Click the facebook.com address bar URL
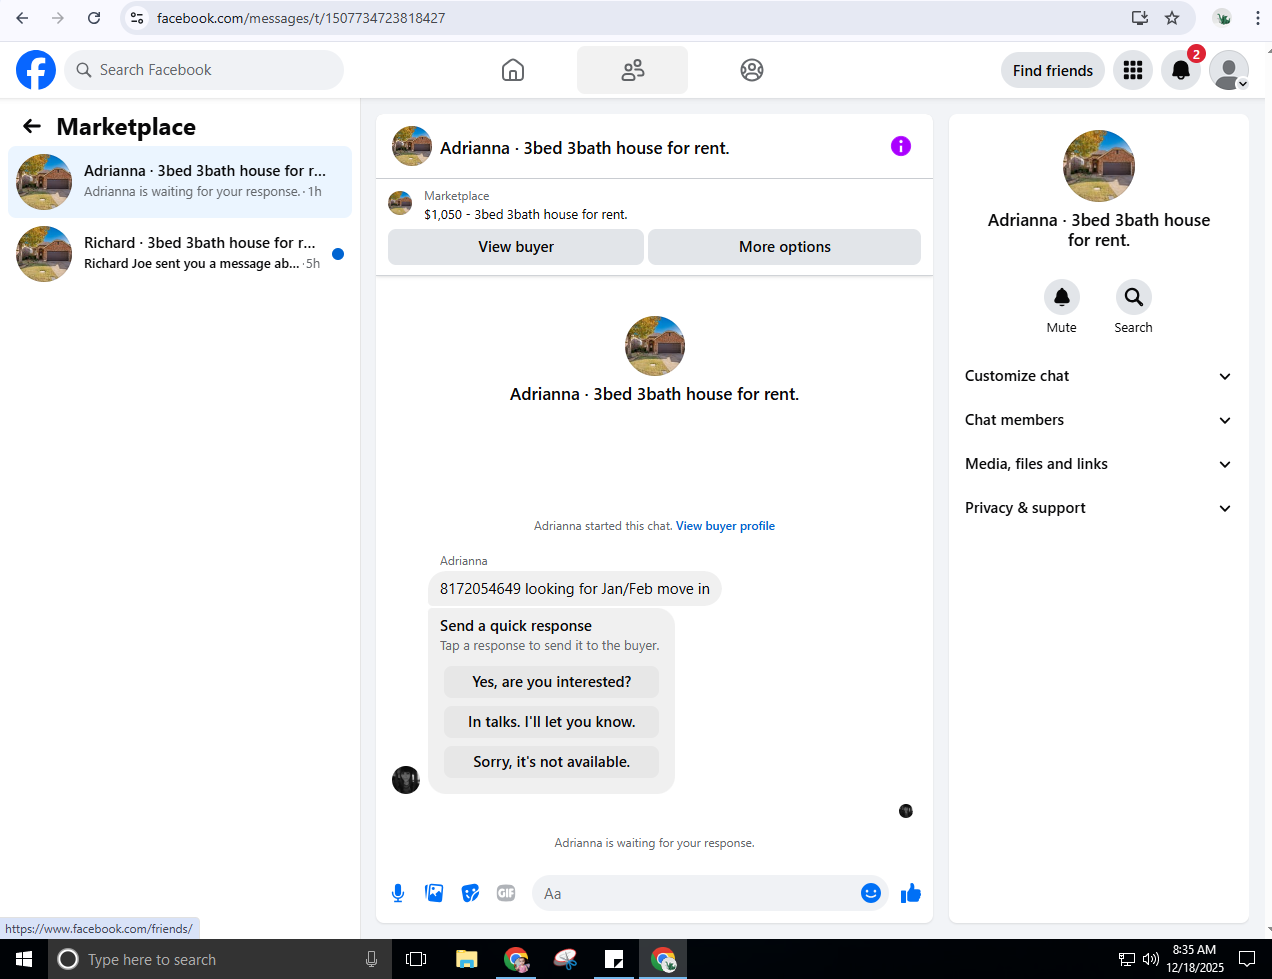 301,18
